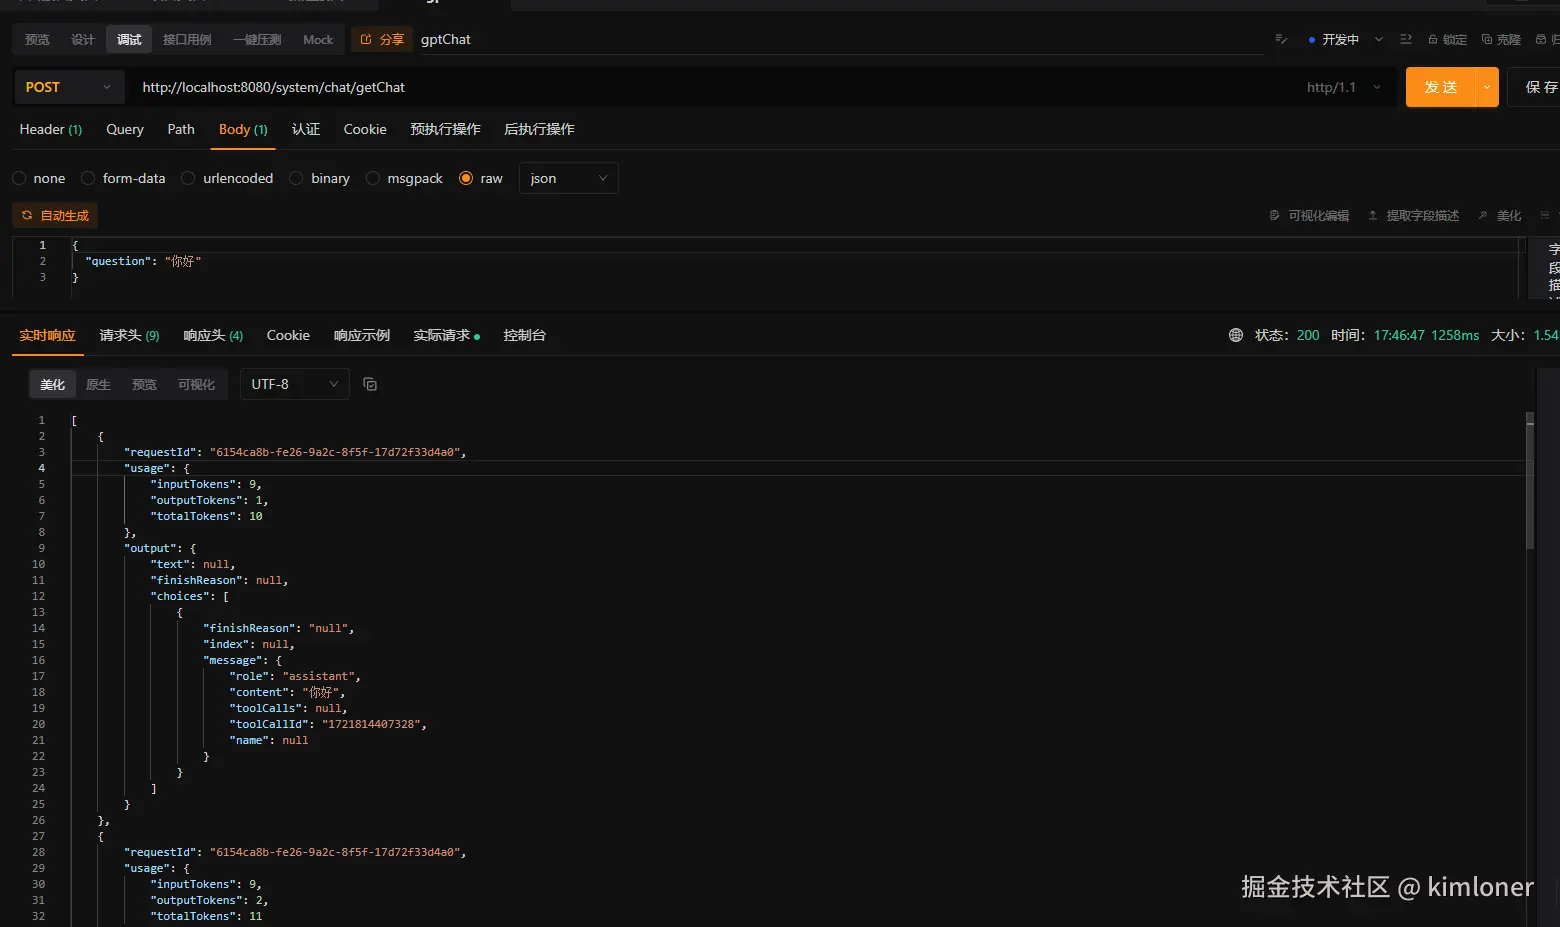Click the "role": "assistant" line
This screenshot has width=1560, height=927.
point(294,676)
